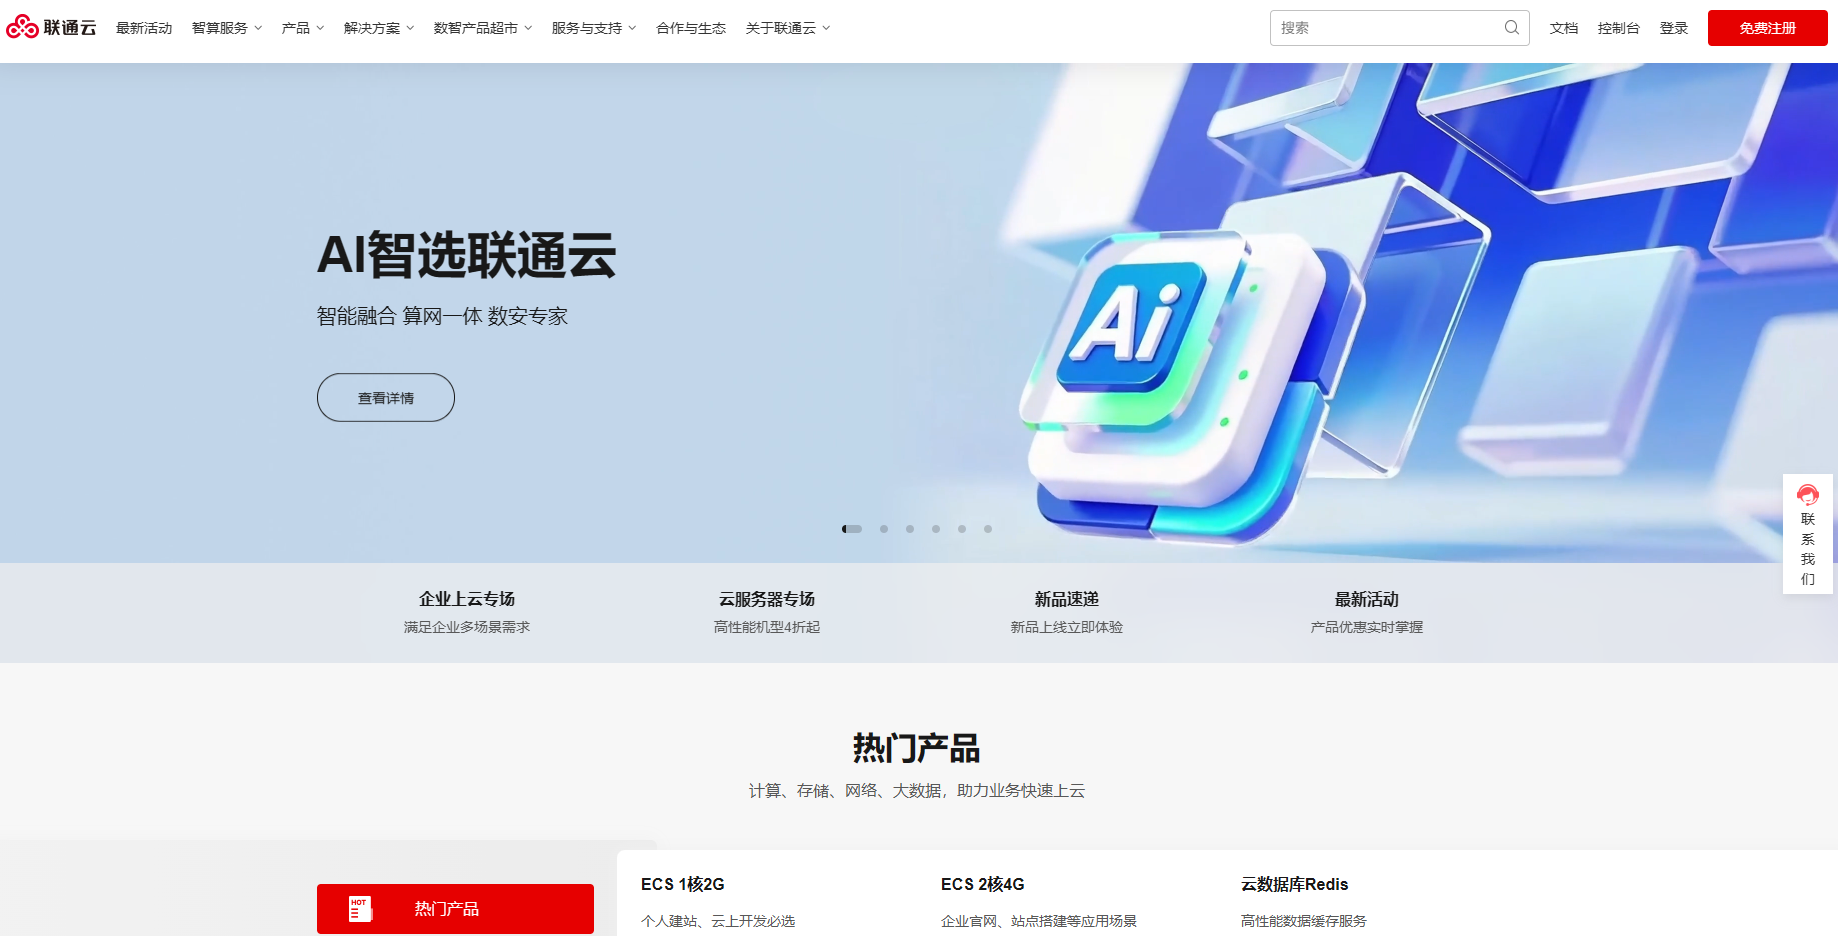Screen dimensions: 1838x936
Task: Click the 高性能机型4折起 text
Action: pos(767,627)
